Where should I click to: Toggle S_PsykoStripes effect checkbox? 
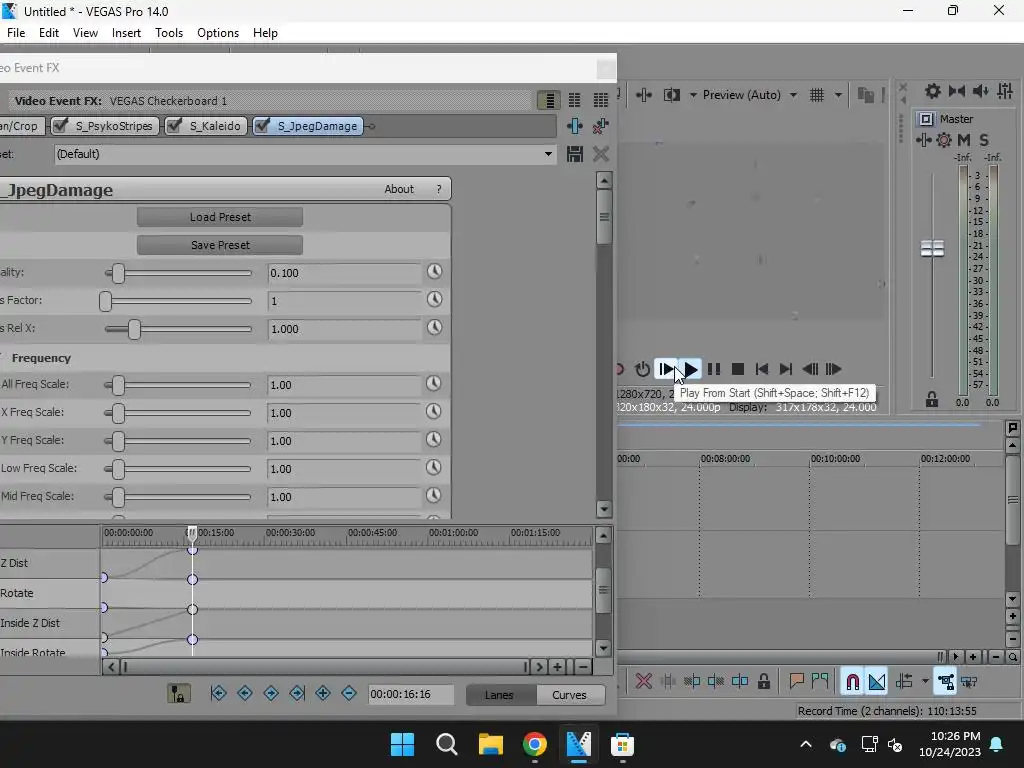tap(61, 125)
